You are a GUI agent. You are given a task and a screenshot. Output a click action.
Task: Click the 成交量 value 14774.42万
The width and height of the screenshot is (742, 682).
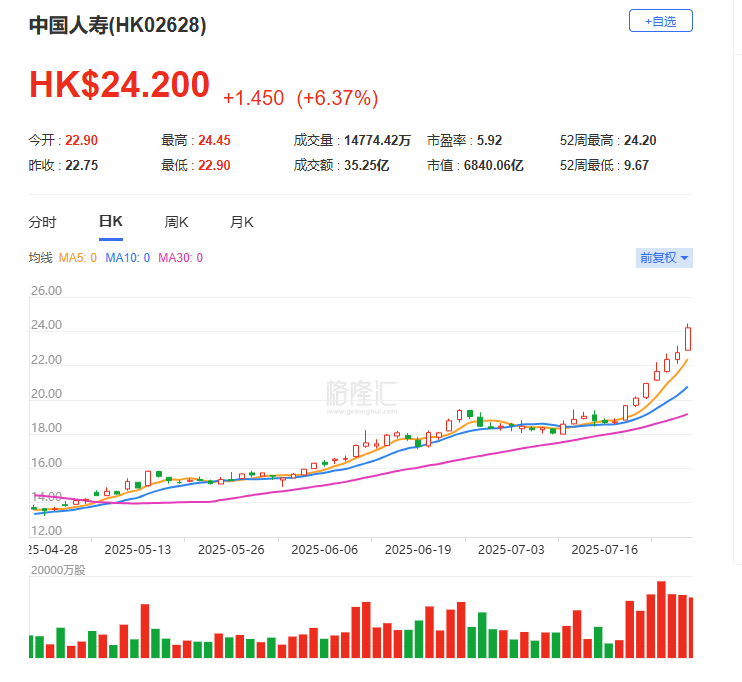(377, 141)
